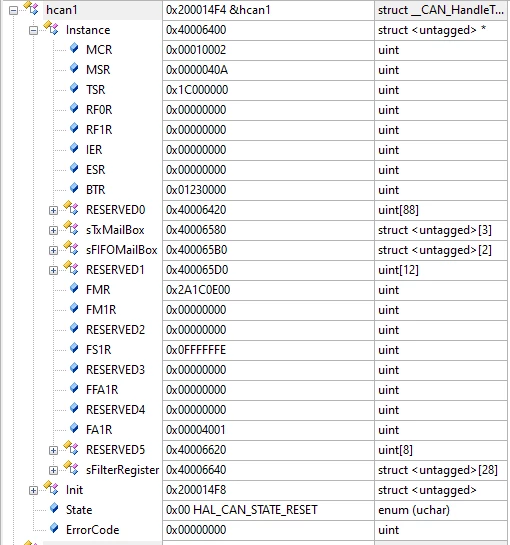Click the diamond icon beside FMR
The height and width of the screenshot is (545, 510).
point(74,288)
